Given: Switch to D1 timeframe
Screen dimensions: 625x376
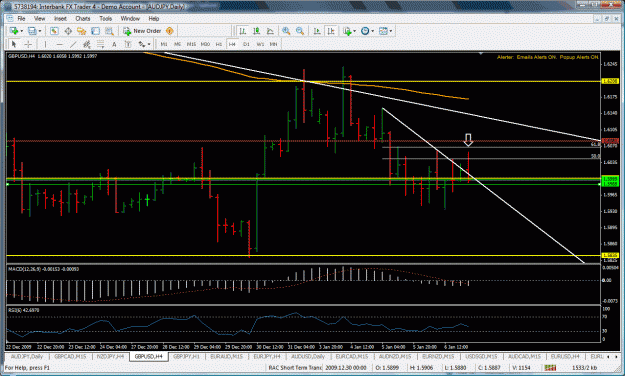Looking at the screenshot, I should pos(246,44).
